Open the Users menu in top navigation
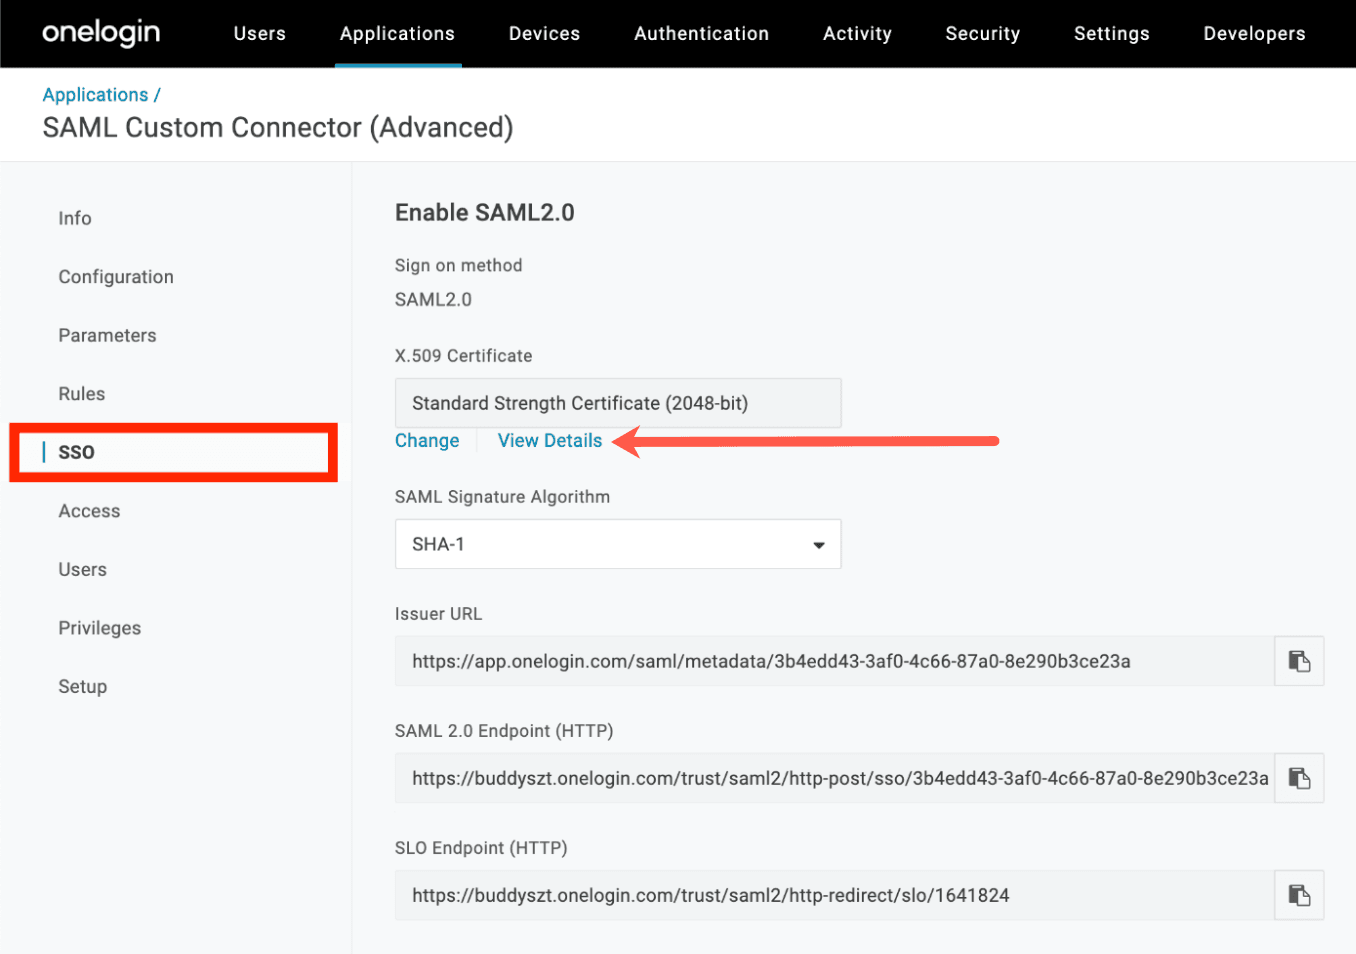Image resolution: width=1356 pixels, height=954 pixels. click(259, 33)
